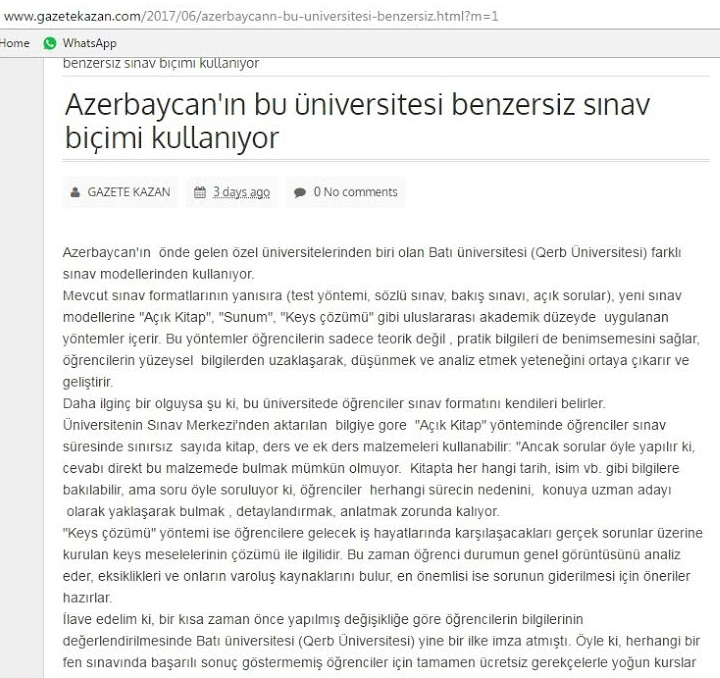Open the '3 days ago' timestamp link
The width and height of the screenshot is (720, 678).
(x=242, y=192)
